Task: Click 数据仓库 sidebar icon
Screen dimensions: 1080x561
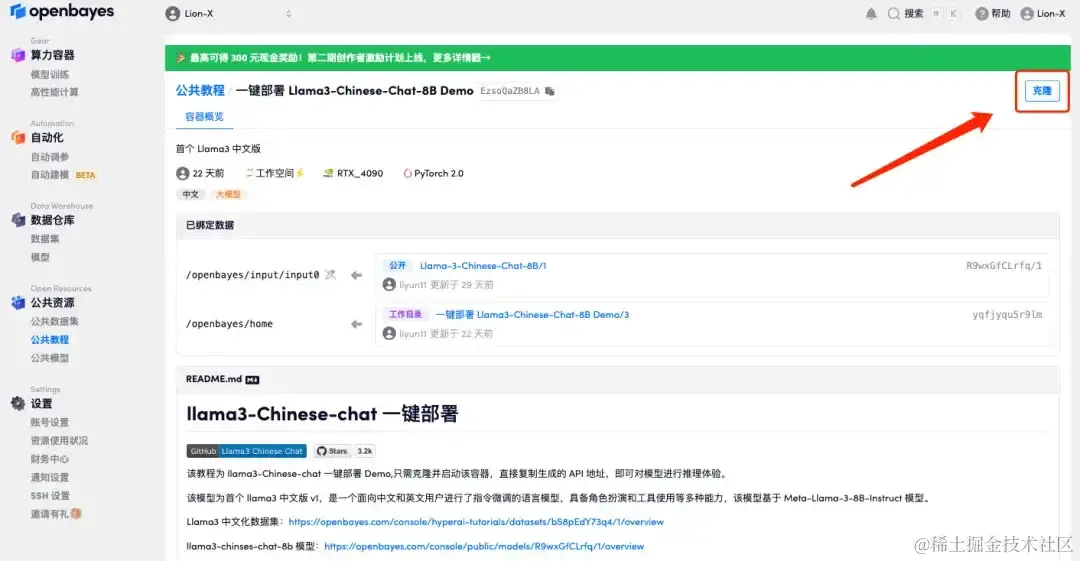Action: pos(18,220)
